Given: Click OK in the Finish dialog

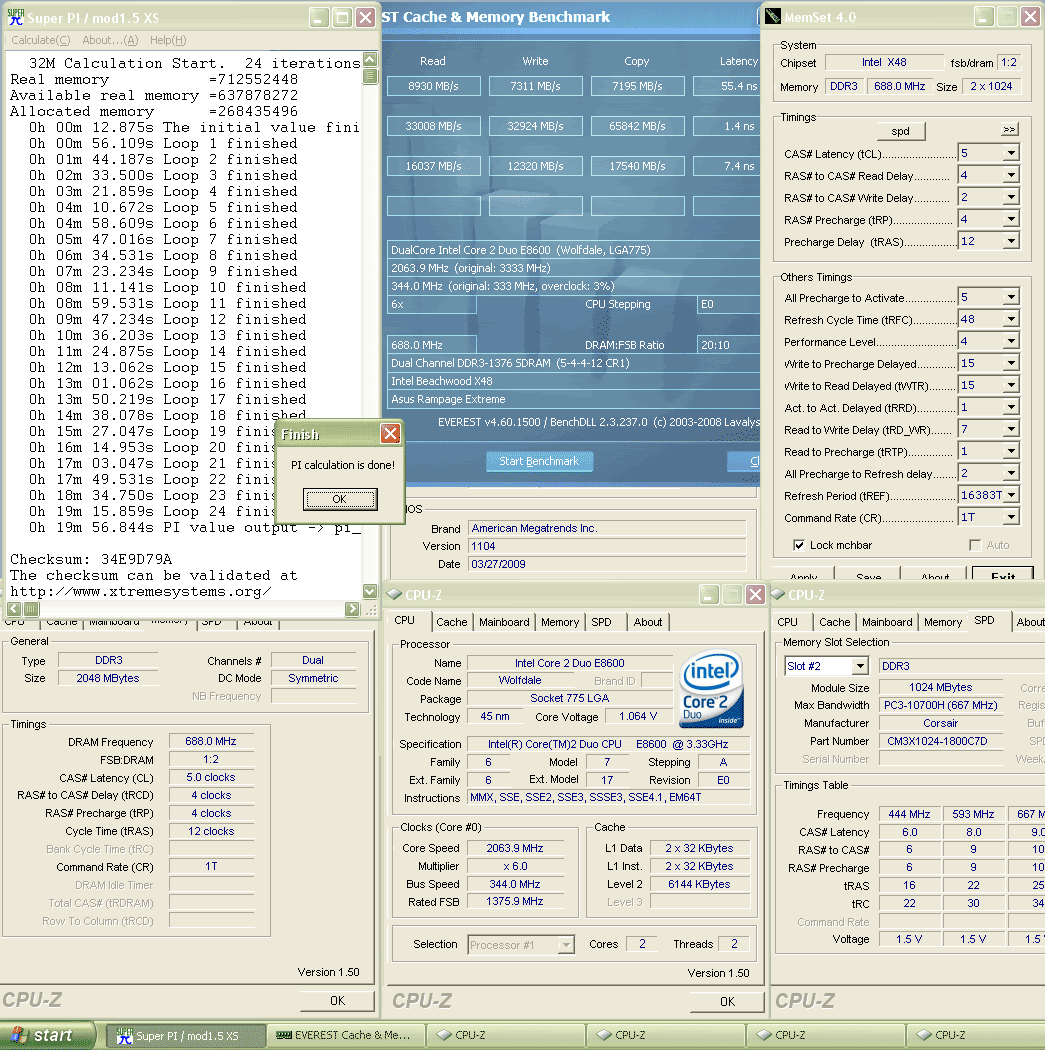Looking at the screenshot, I should pyautogui.click(x=339, y=499).
